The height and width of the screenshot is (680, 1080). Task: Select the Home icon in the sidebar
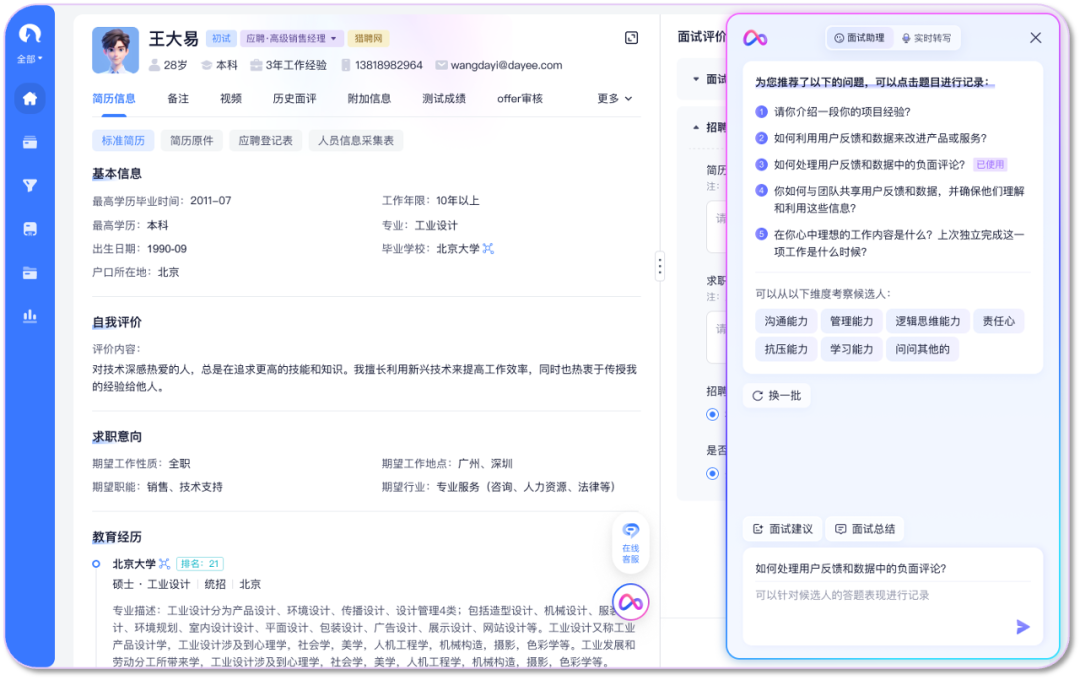pyautogui.click(x=29, y=97)
